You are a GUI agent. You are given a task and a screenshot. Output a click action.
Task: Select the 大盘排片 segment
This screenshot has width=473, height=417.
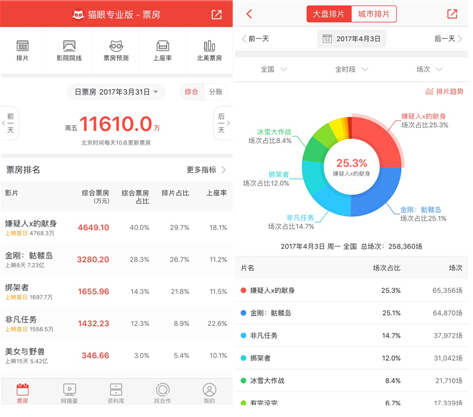click(x=329, y=14)
